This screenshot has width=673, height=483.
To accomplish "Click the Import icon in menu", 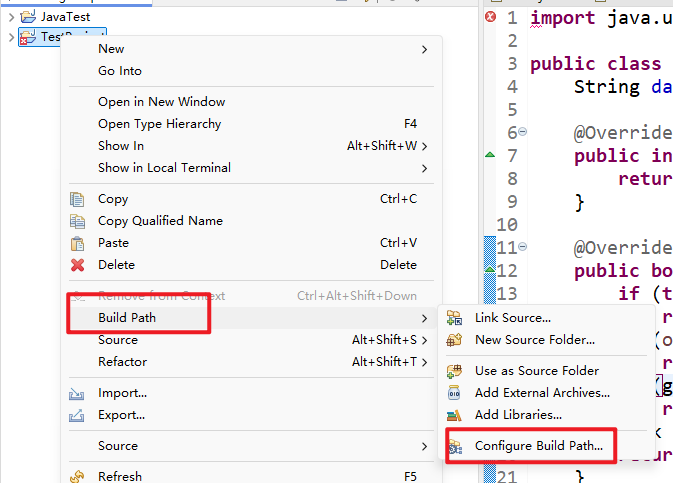I will click(77, 393).
